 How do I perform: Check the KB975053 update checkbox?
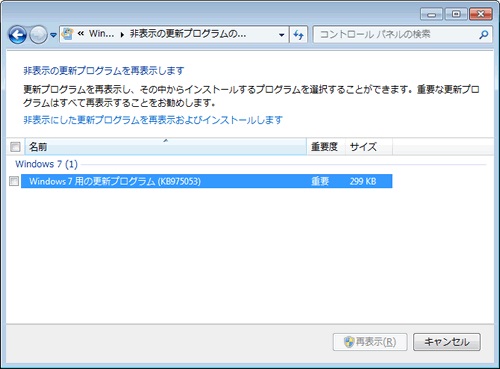[x=14, y=181]
